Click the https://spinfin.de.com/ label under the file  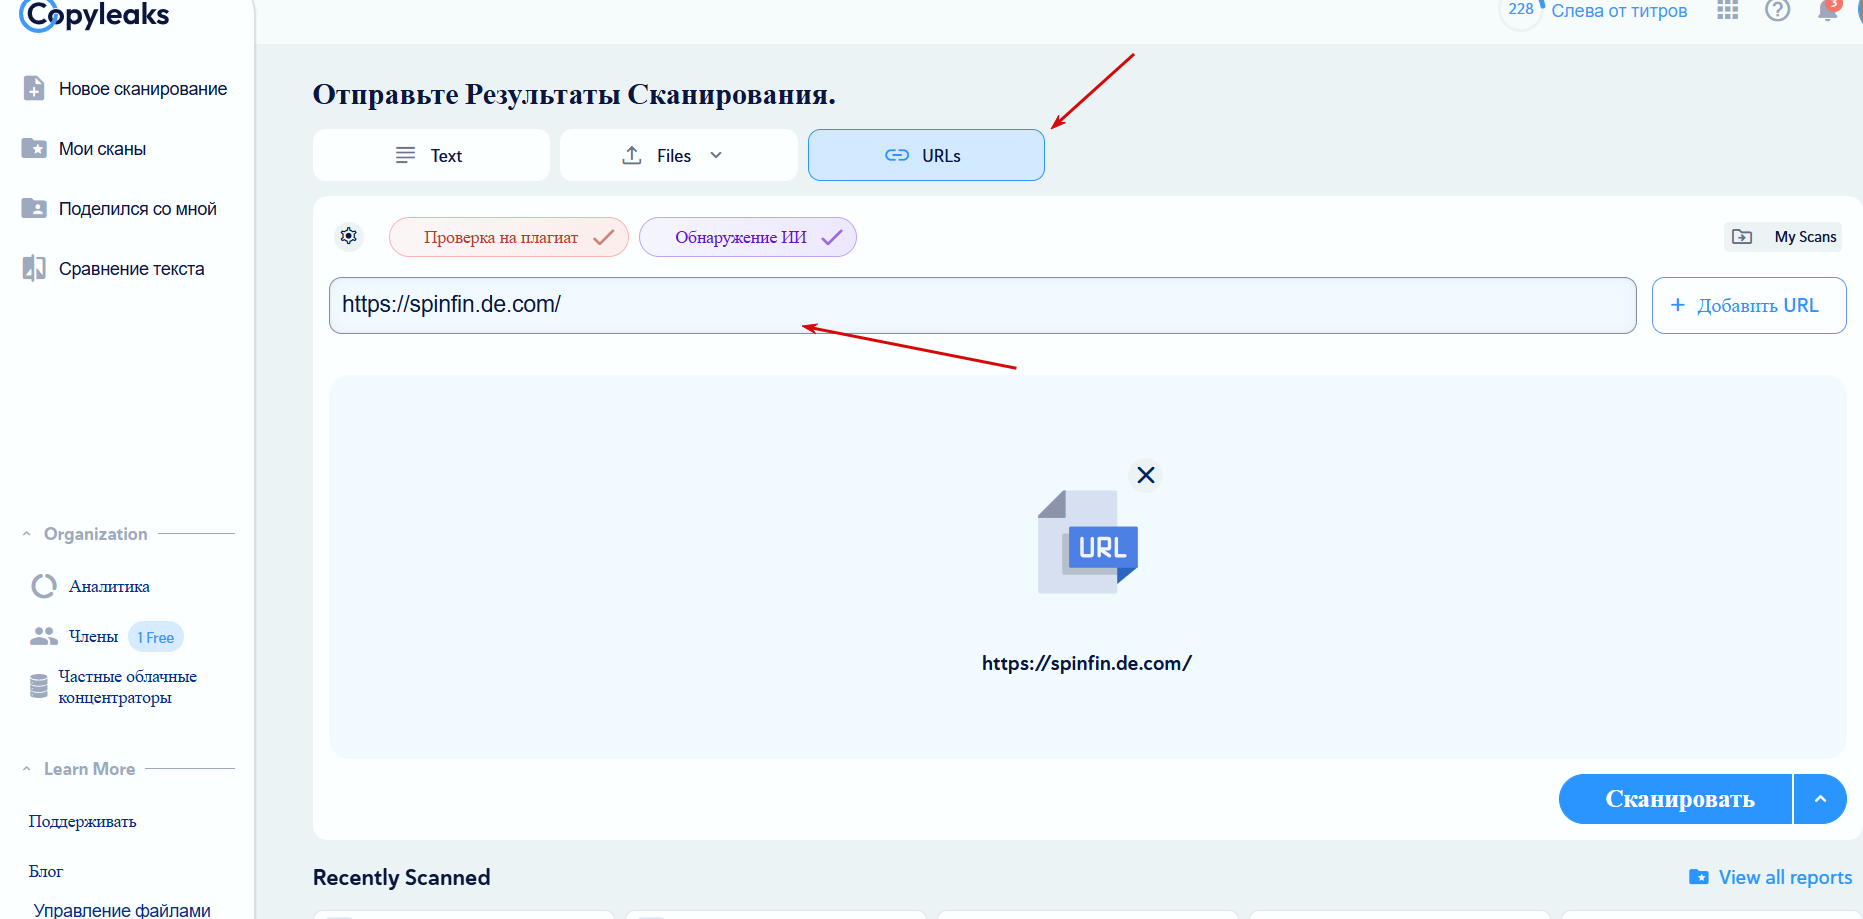(1087, 663)
